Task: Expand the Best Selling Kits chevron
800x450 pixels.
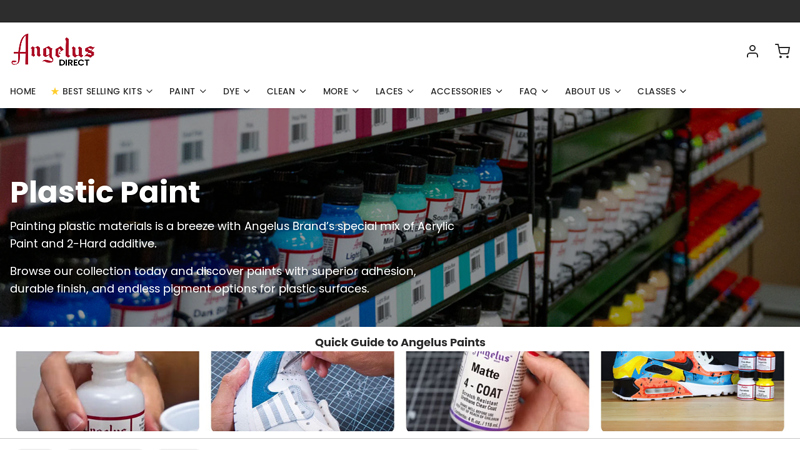Action: tap(149, 91)
